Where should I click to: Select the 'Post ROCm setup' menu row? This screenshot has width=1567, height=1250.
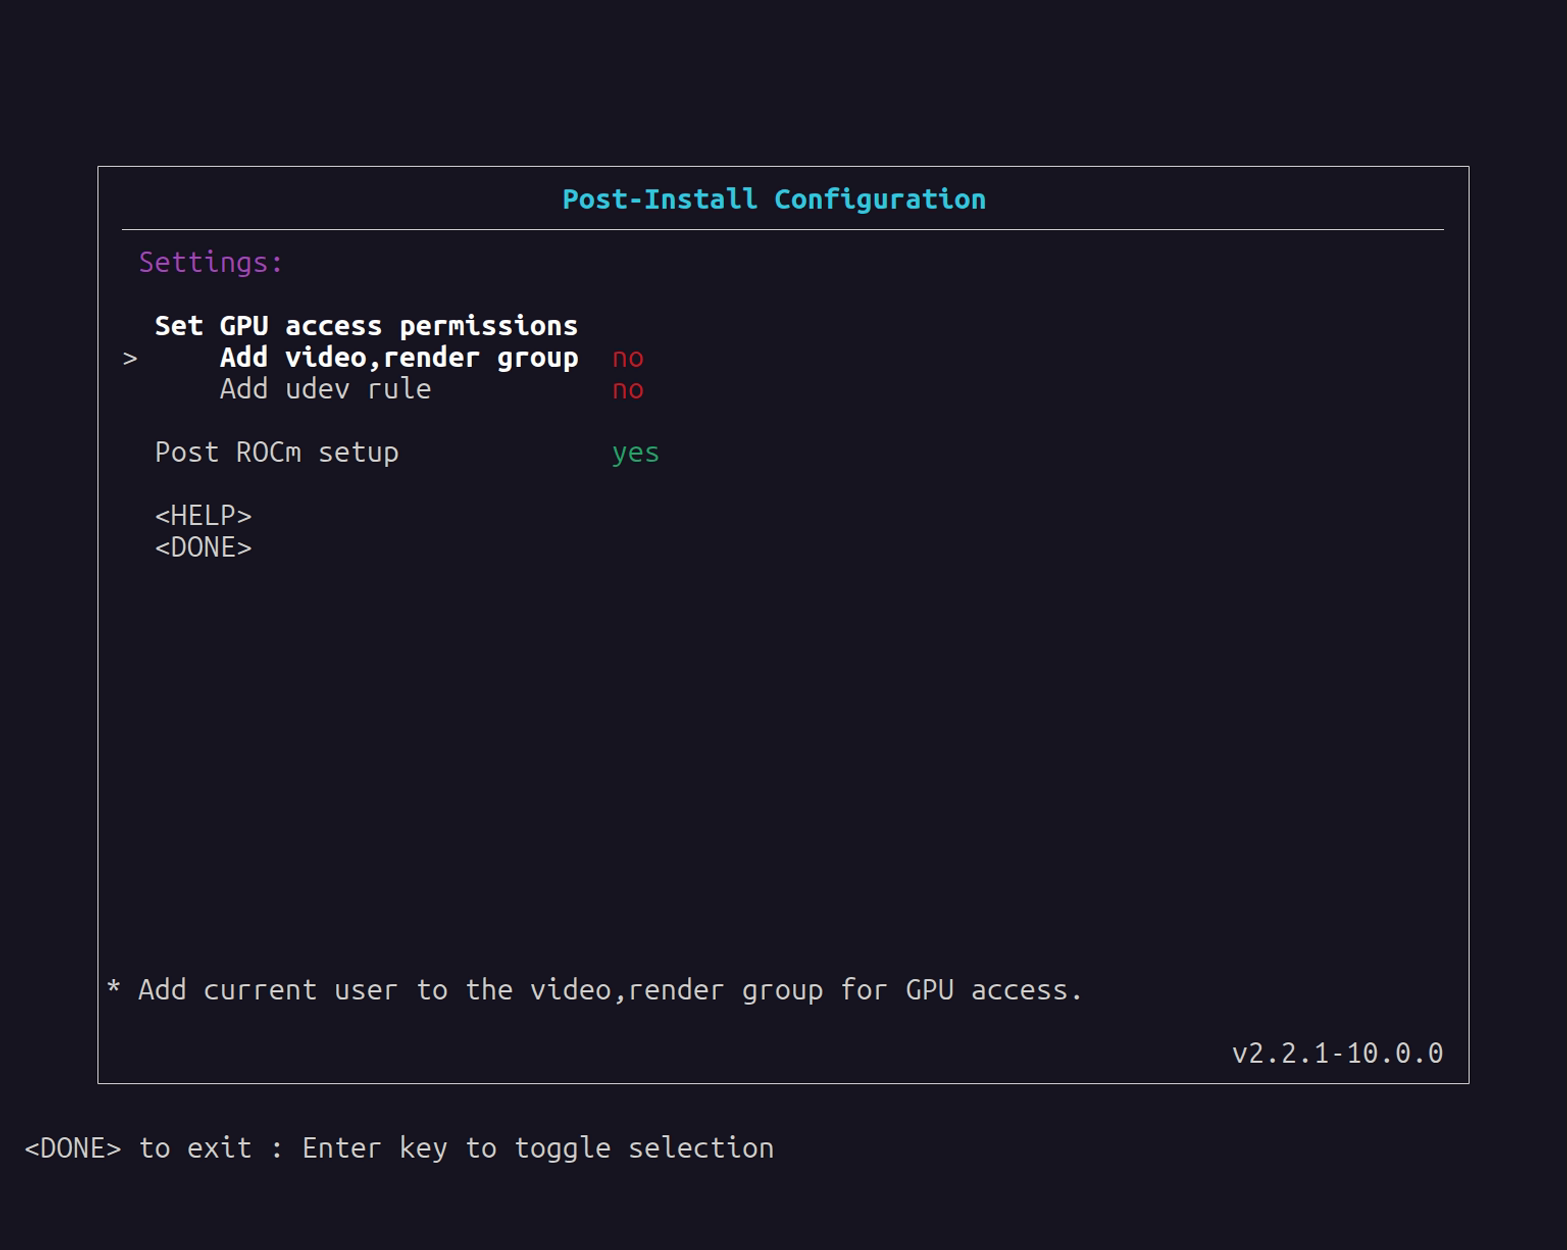[x=277, y=452]
